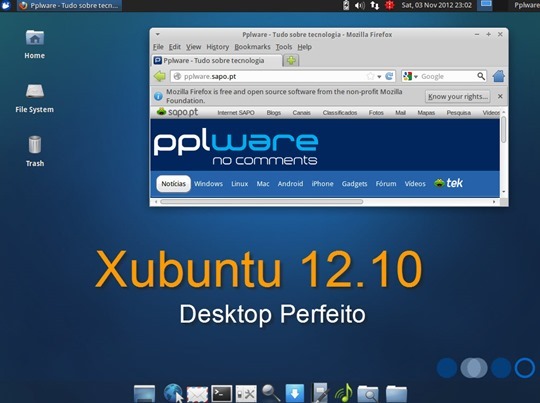The image size is (540, 403).
Task: Open the Bookmarks menu
Action: pyautogui.click(x=252, y=47)
